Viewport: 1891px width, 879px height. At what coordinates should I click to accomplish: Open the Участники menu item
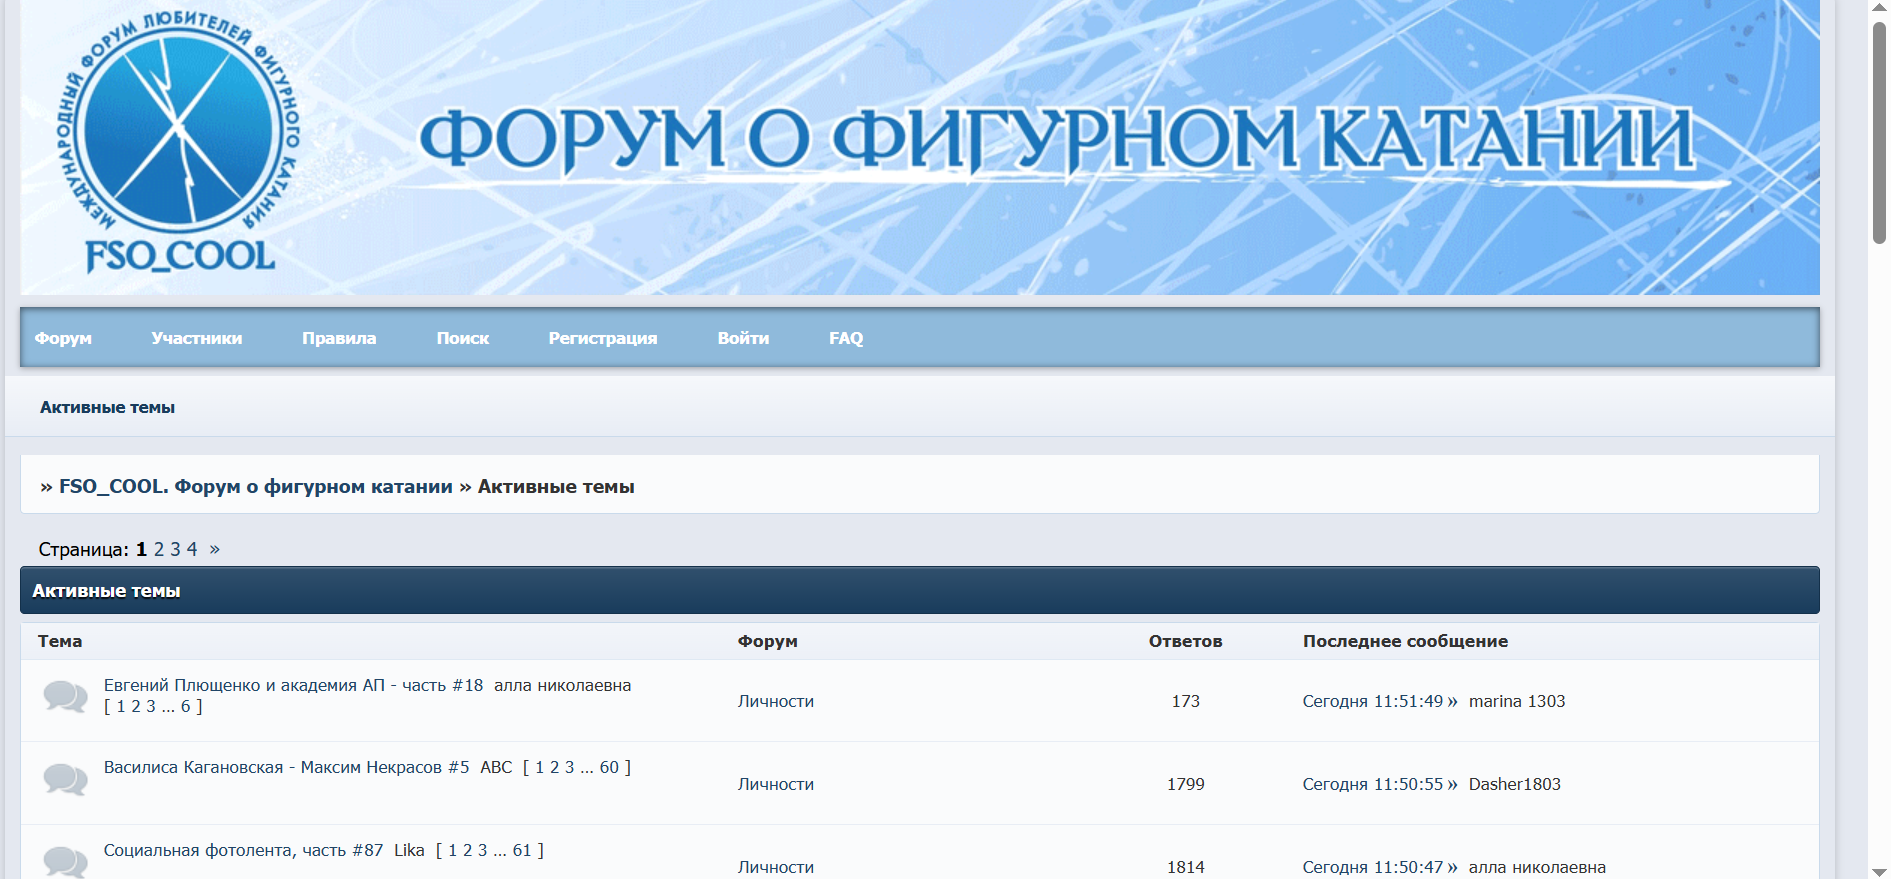pyautogui.click(x=197, y=338)
